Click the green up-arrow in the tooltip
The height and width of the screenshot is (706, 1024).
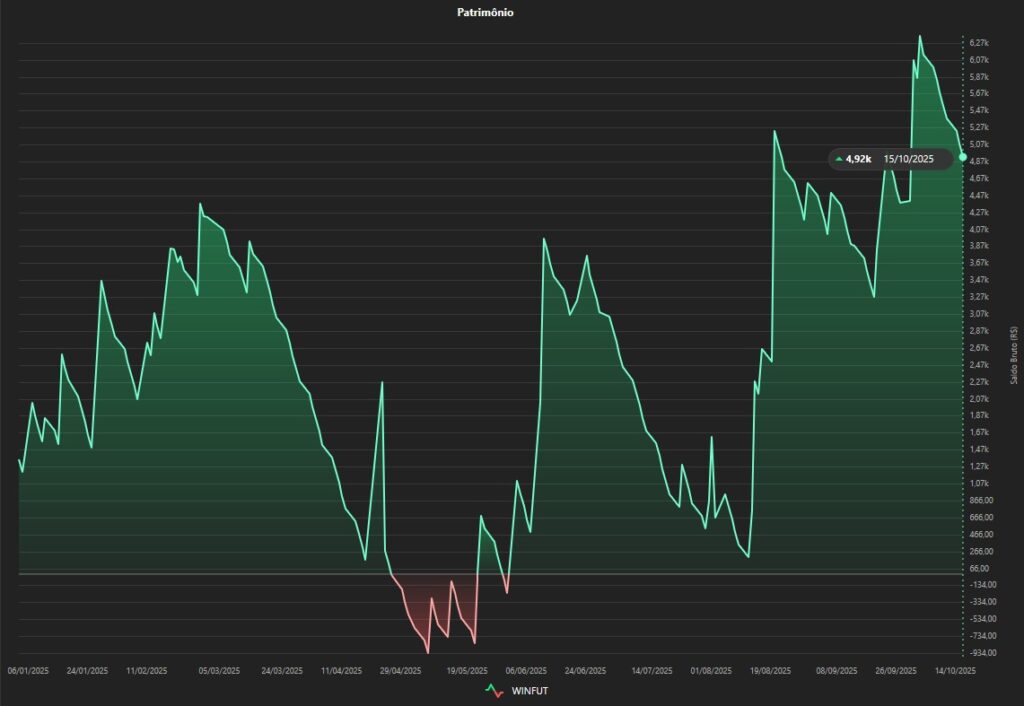tap(838, 159)
